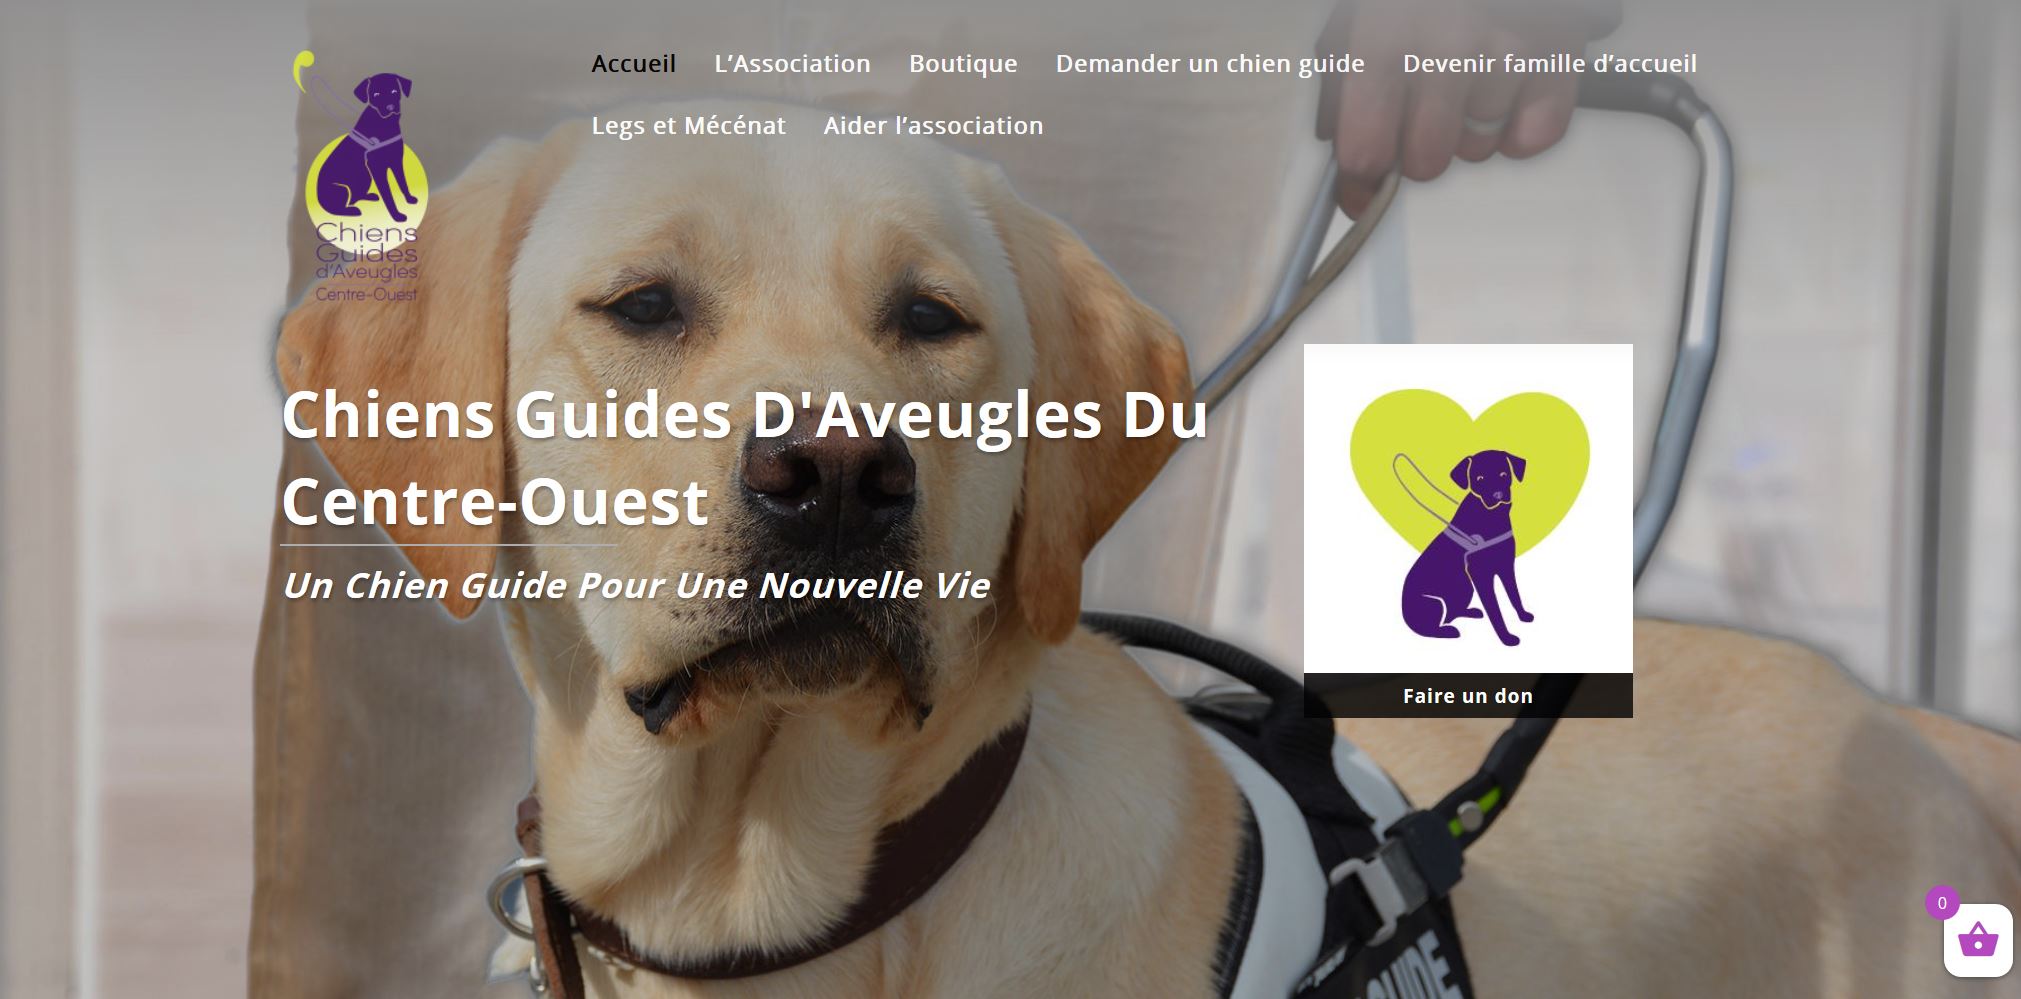Click the Centre-Ouest text in the logo

(366, 294)
